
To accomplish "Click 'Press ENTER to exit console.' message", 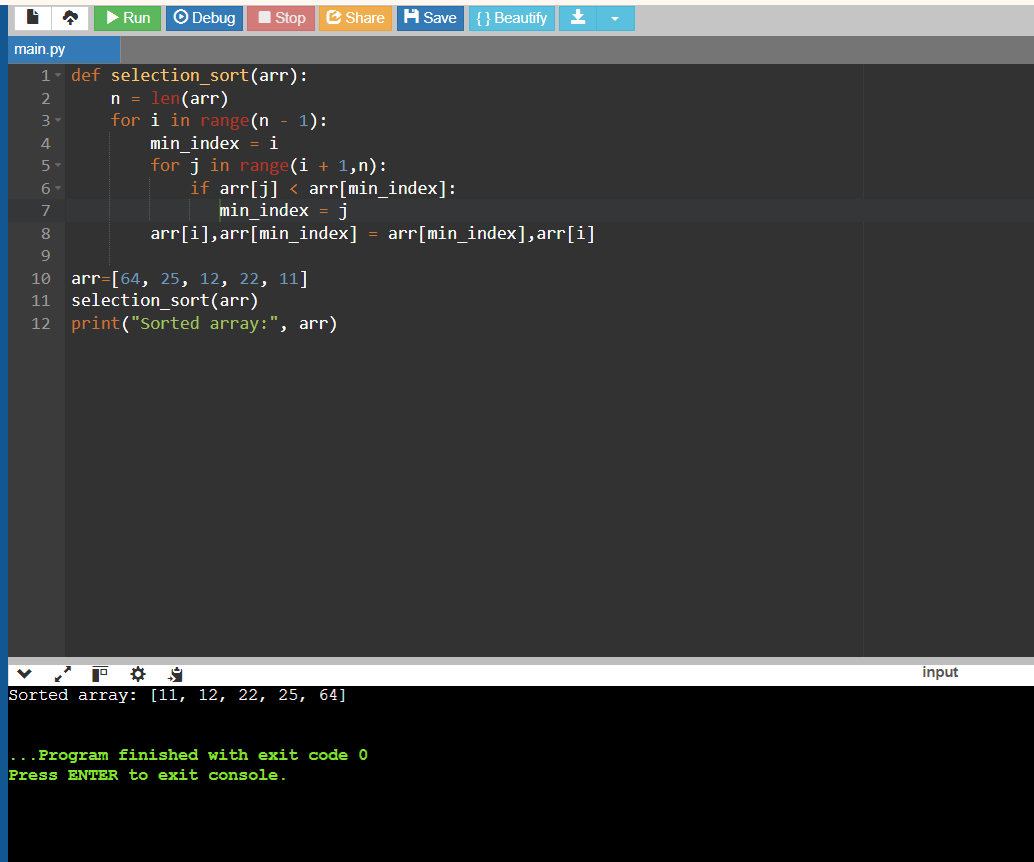I will pyautogui.click(x=147, y=775).
